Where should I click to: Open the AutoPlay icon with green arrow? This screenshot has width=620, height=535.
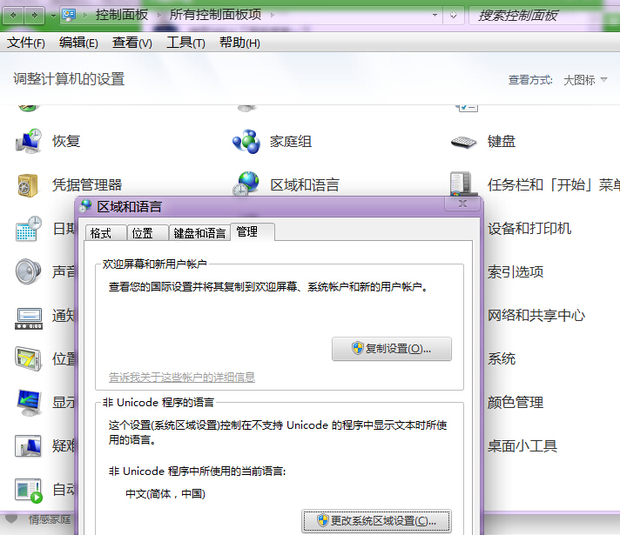point(28,490)
